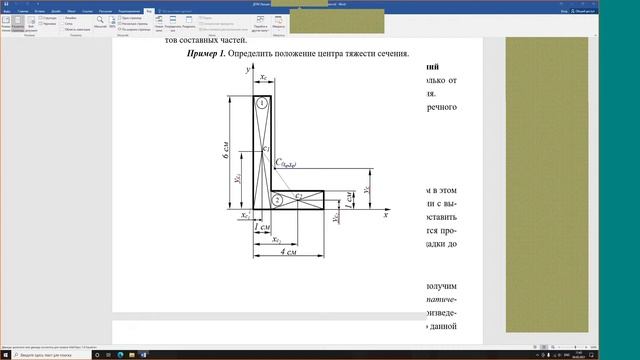Select Page Width (По ширине страницы) option
The height and width of the screenshot is (360, 640).
(x=134, y=29)
